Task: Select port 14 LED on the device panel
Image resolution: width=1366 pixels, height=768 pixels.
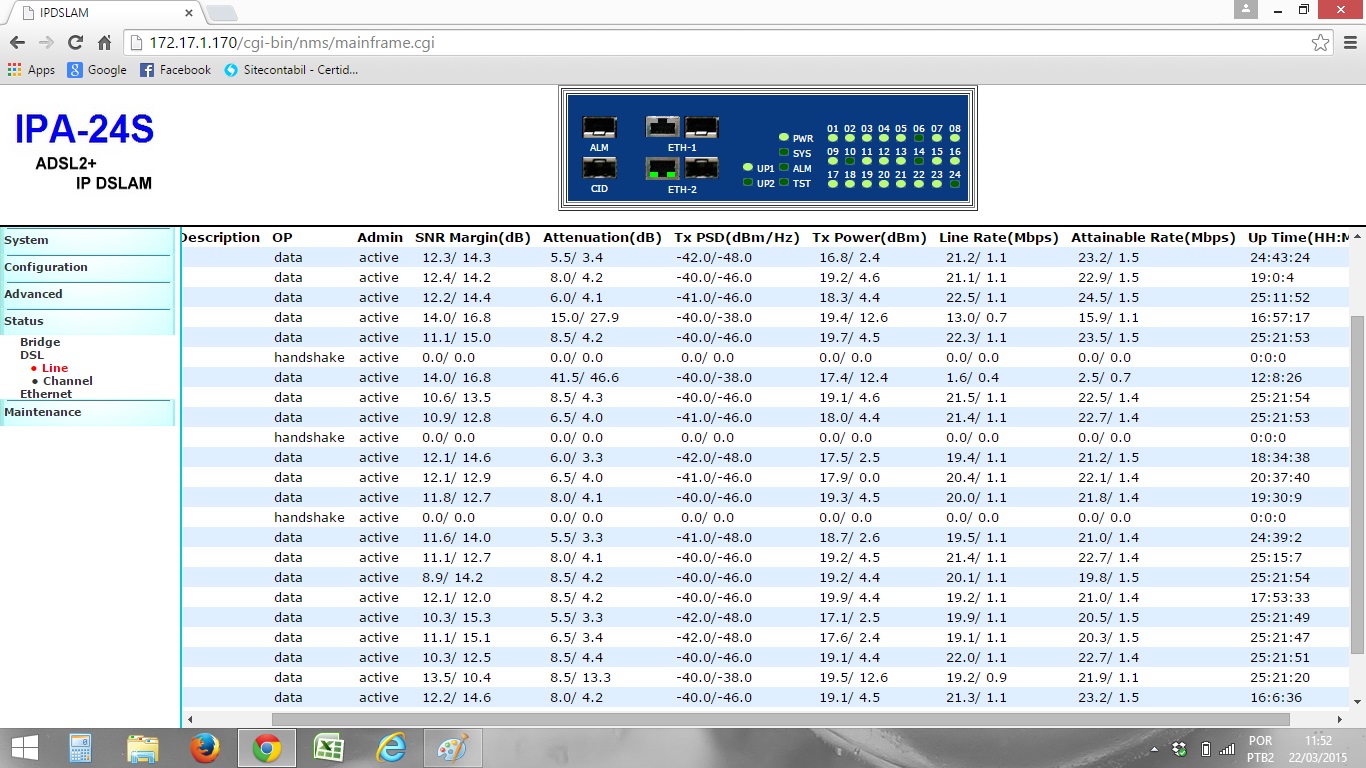Action: (919, 161)
